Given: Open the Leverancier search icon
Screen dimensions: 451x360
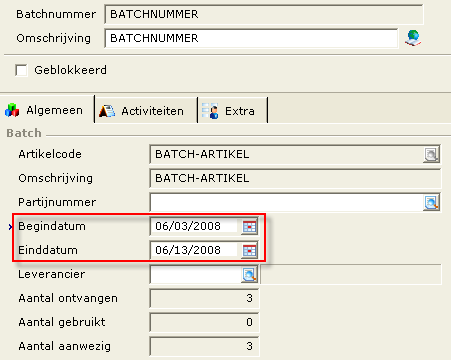Looking at the screenshot, I should click(249, 274).
